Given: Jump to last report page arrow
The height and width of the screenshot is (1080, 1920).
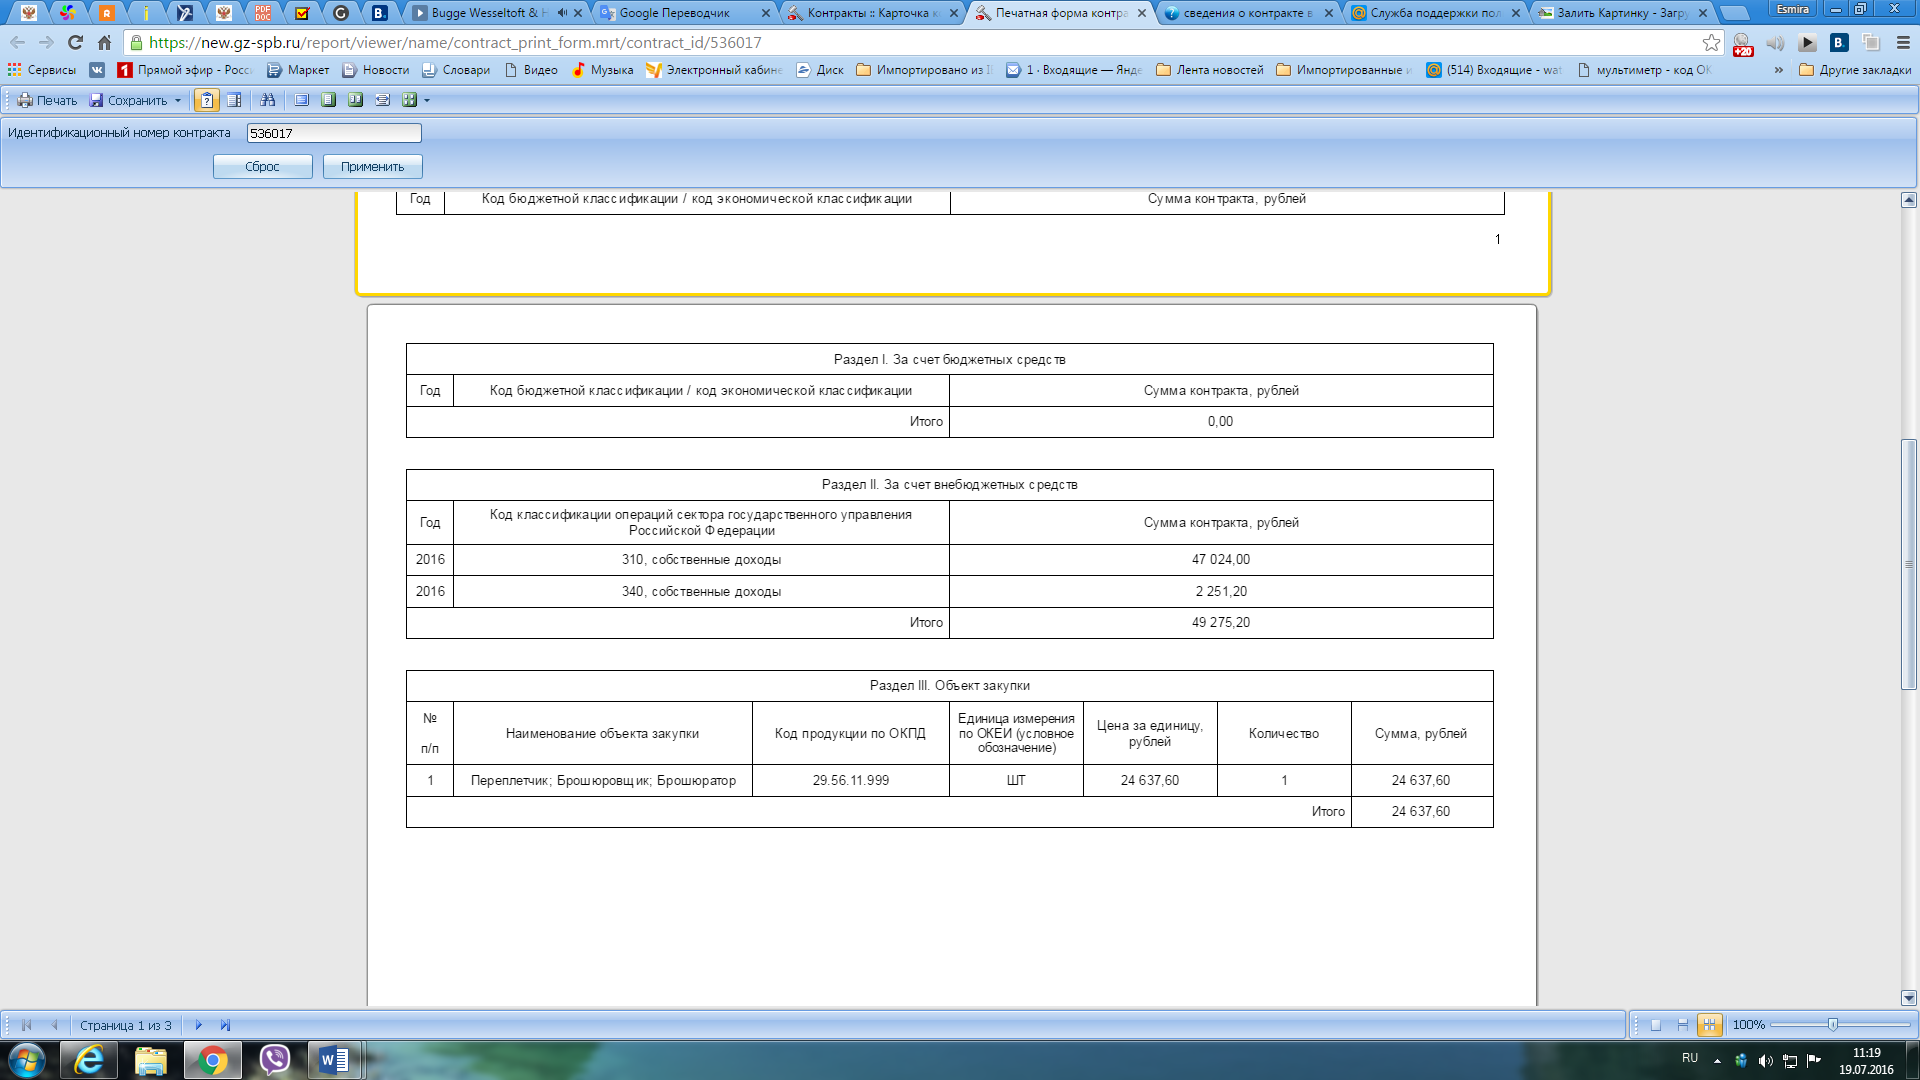Looking at the screenshot, I should click(x=225, y=1025).
